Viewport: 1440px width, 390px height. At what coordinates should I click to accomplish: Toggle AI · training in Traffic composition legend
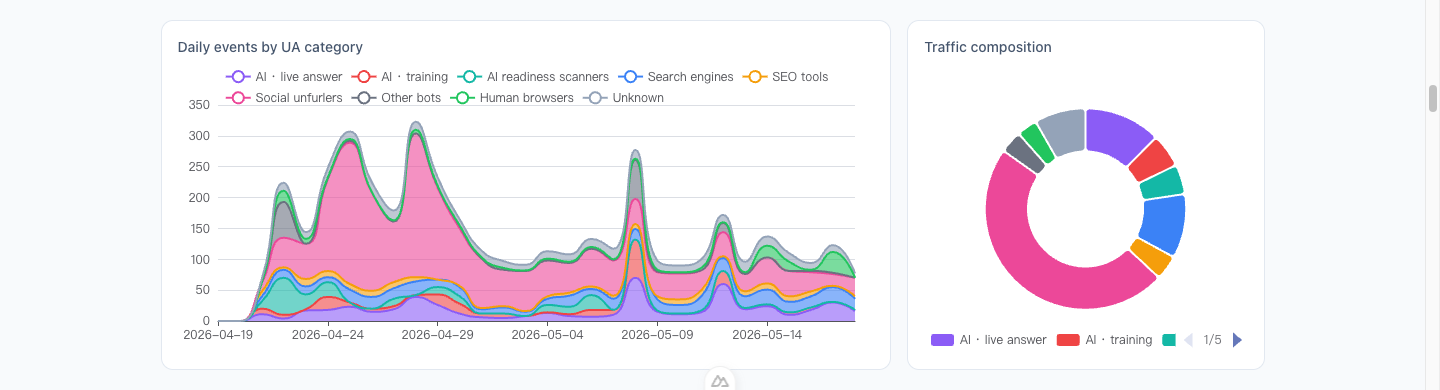tap(1104, 340)
